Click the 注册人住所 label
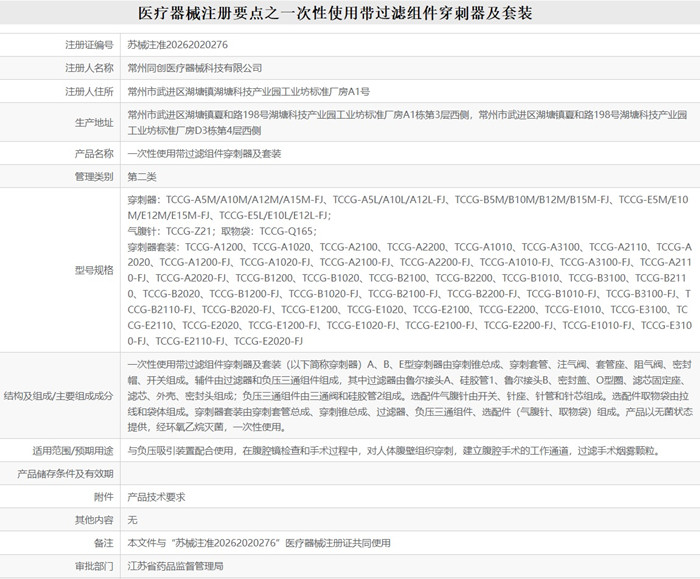Viewport: 700px width, 579px height. pyautogui.click(x=89, y=92)
